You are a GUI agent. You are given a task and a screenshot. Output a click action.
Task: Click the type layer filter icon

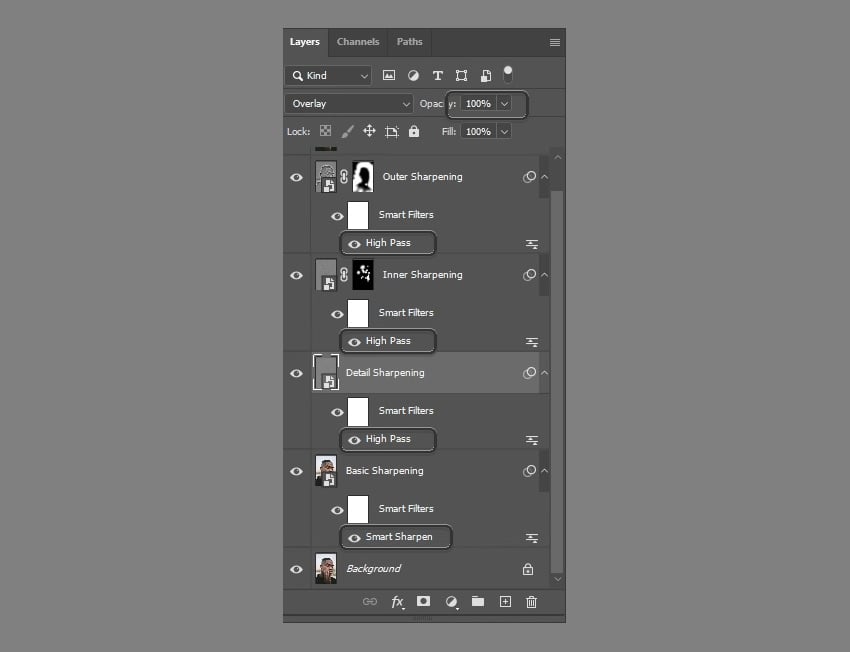coord(437,75)
